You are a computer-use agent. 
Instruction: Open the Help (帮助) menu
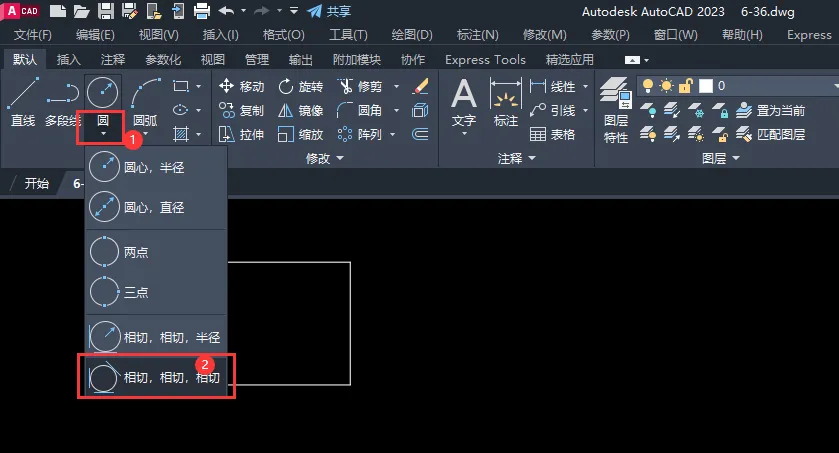click(742, 35)
